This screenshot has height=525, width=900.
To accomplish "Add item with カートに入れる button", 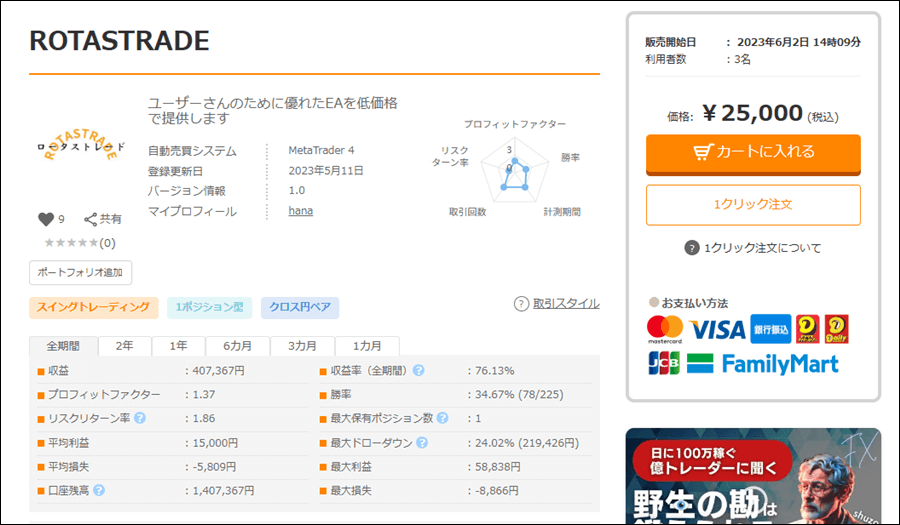I will click(x=753, y=153).
